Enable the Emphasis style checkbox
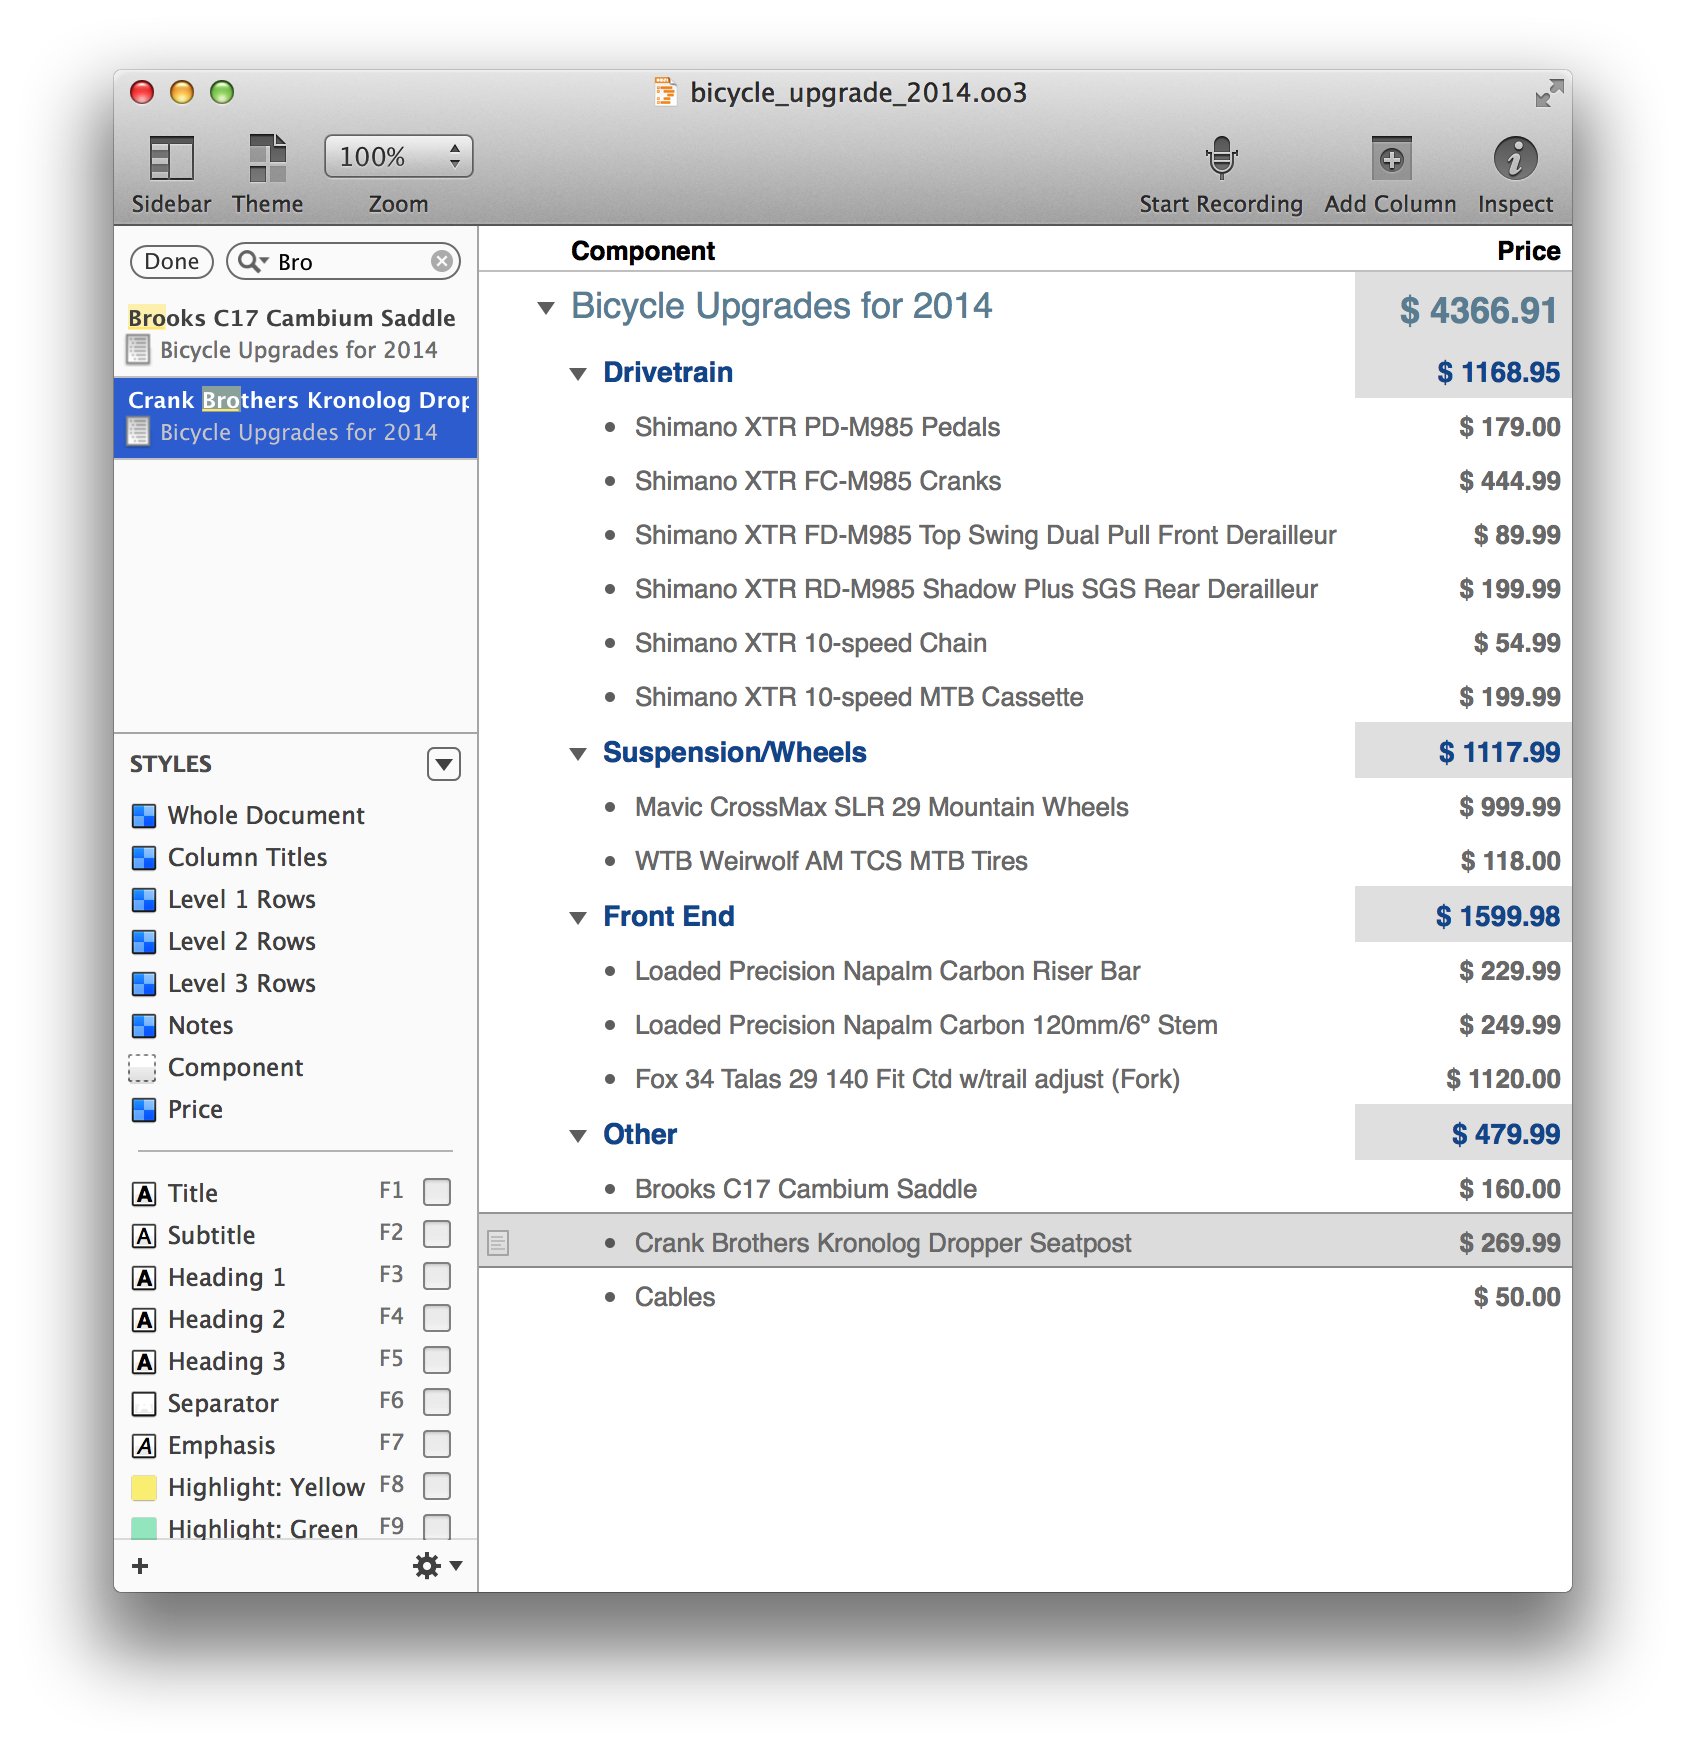The height and width of the screenshot is (1750, 1686). click(x=437, y=1444)
